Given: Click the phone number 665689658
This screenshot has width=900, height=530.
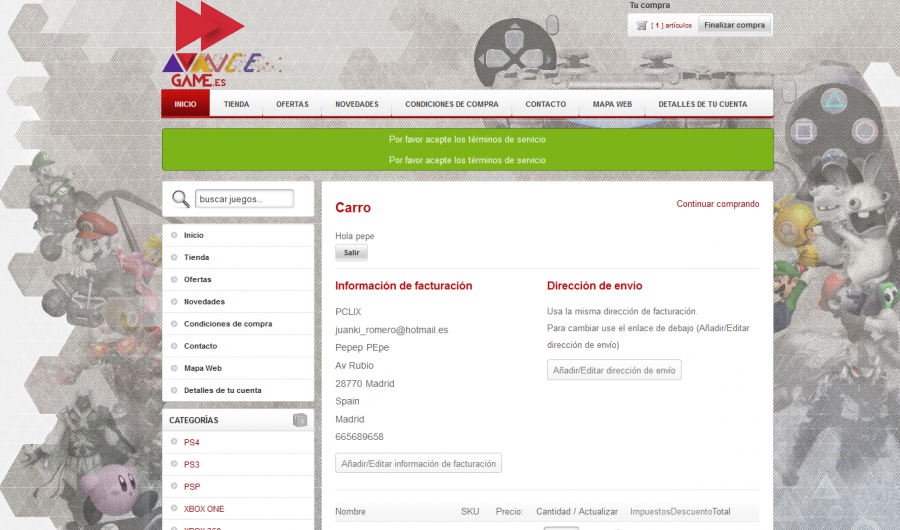Looking at the screenshot, I should [359, 436].
